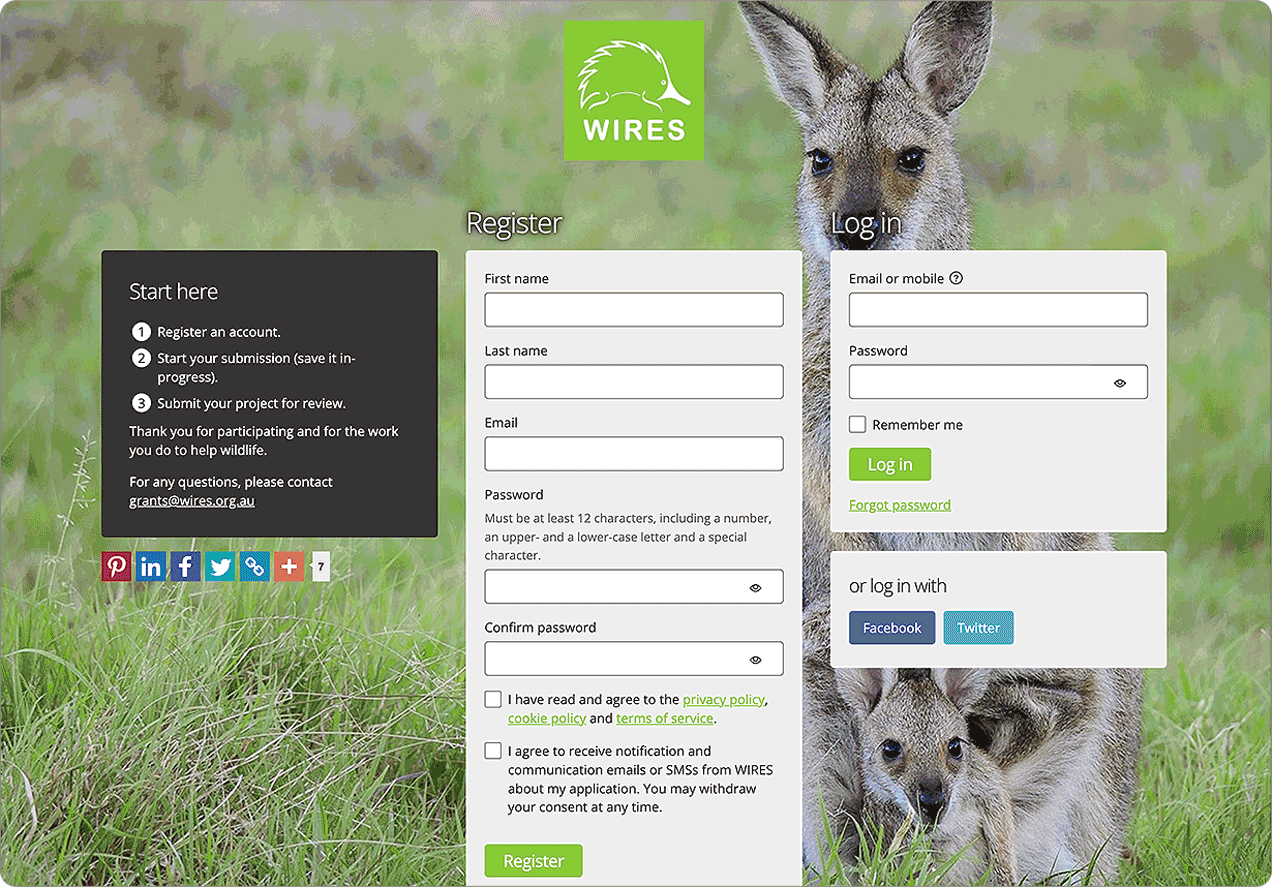Log in with Twitter
This screenshot has height=887, width=1272.
tap(978, 627)
